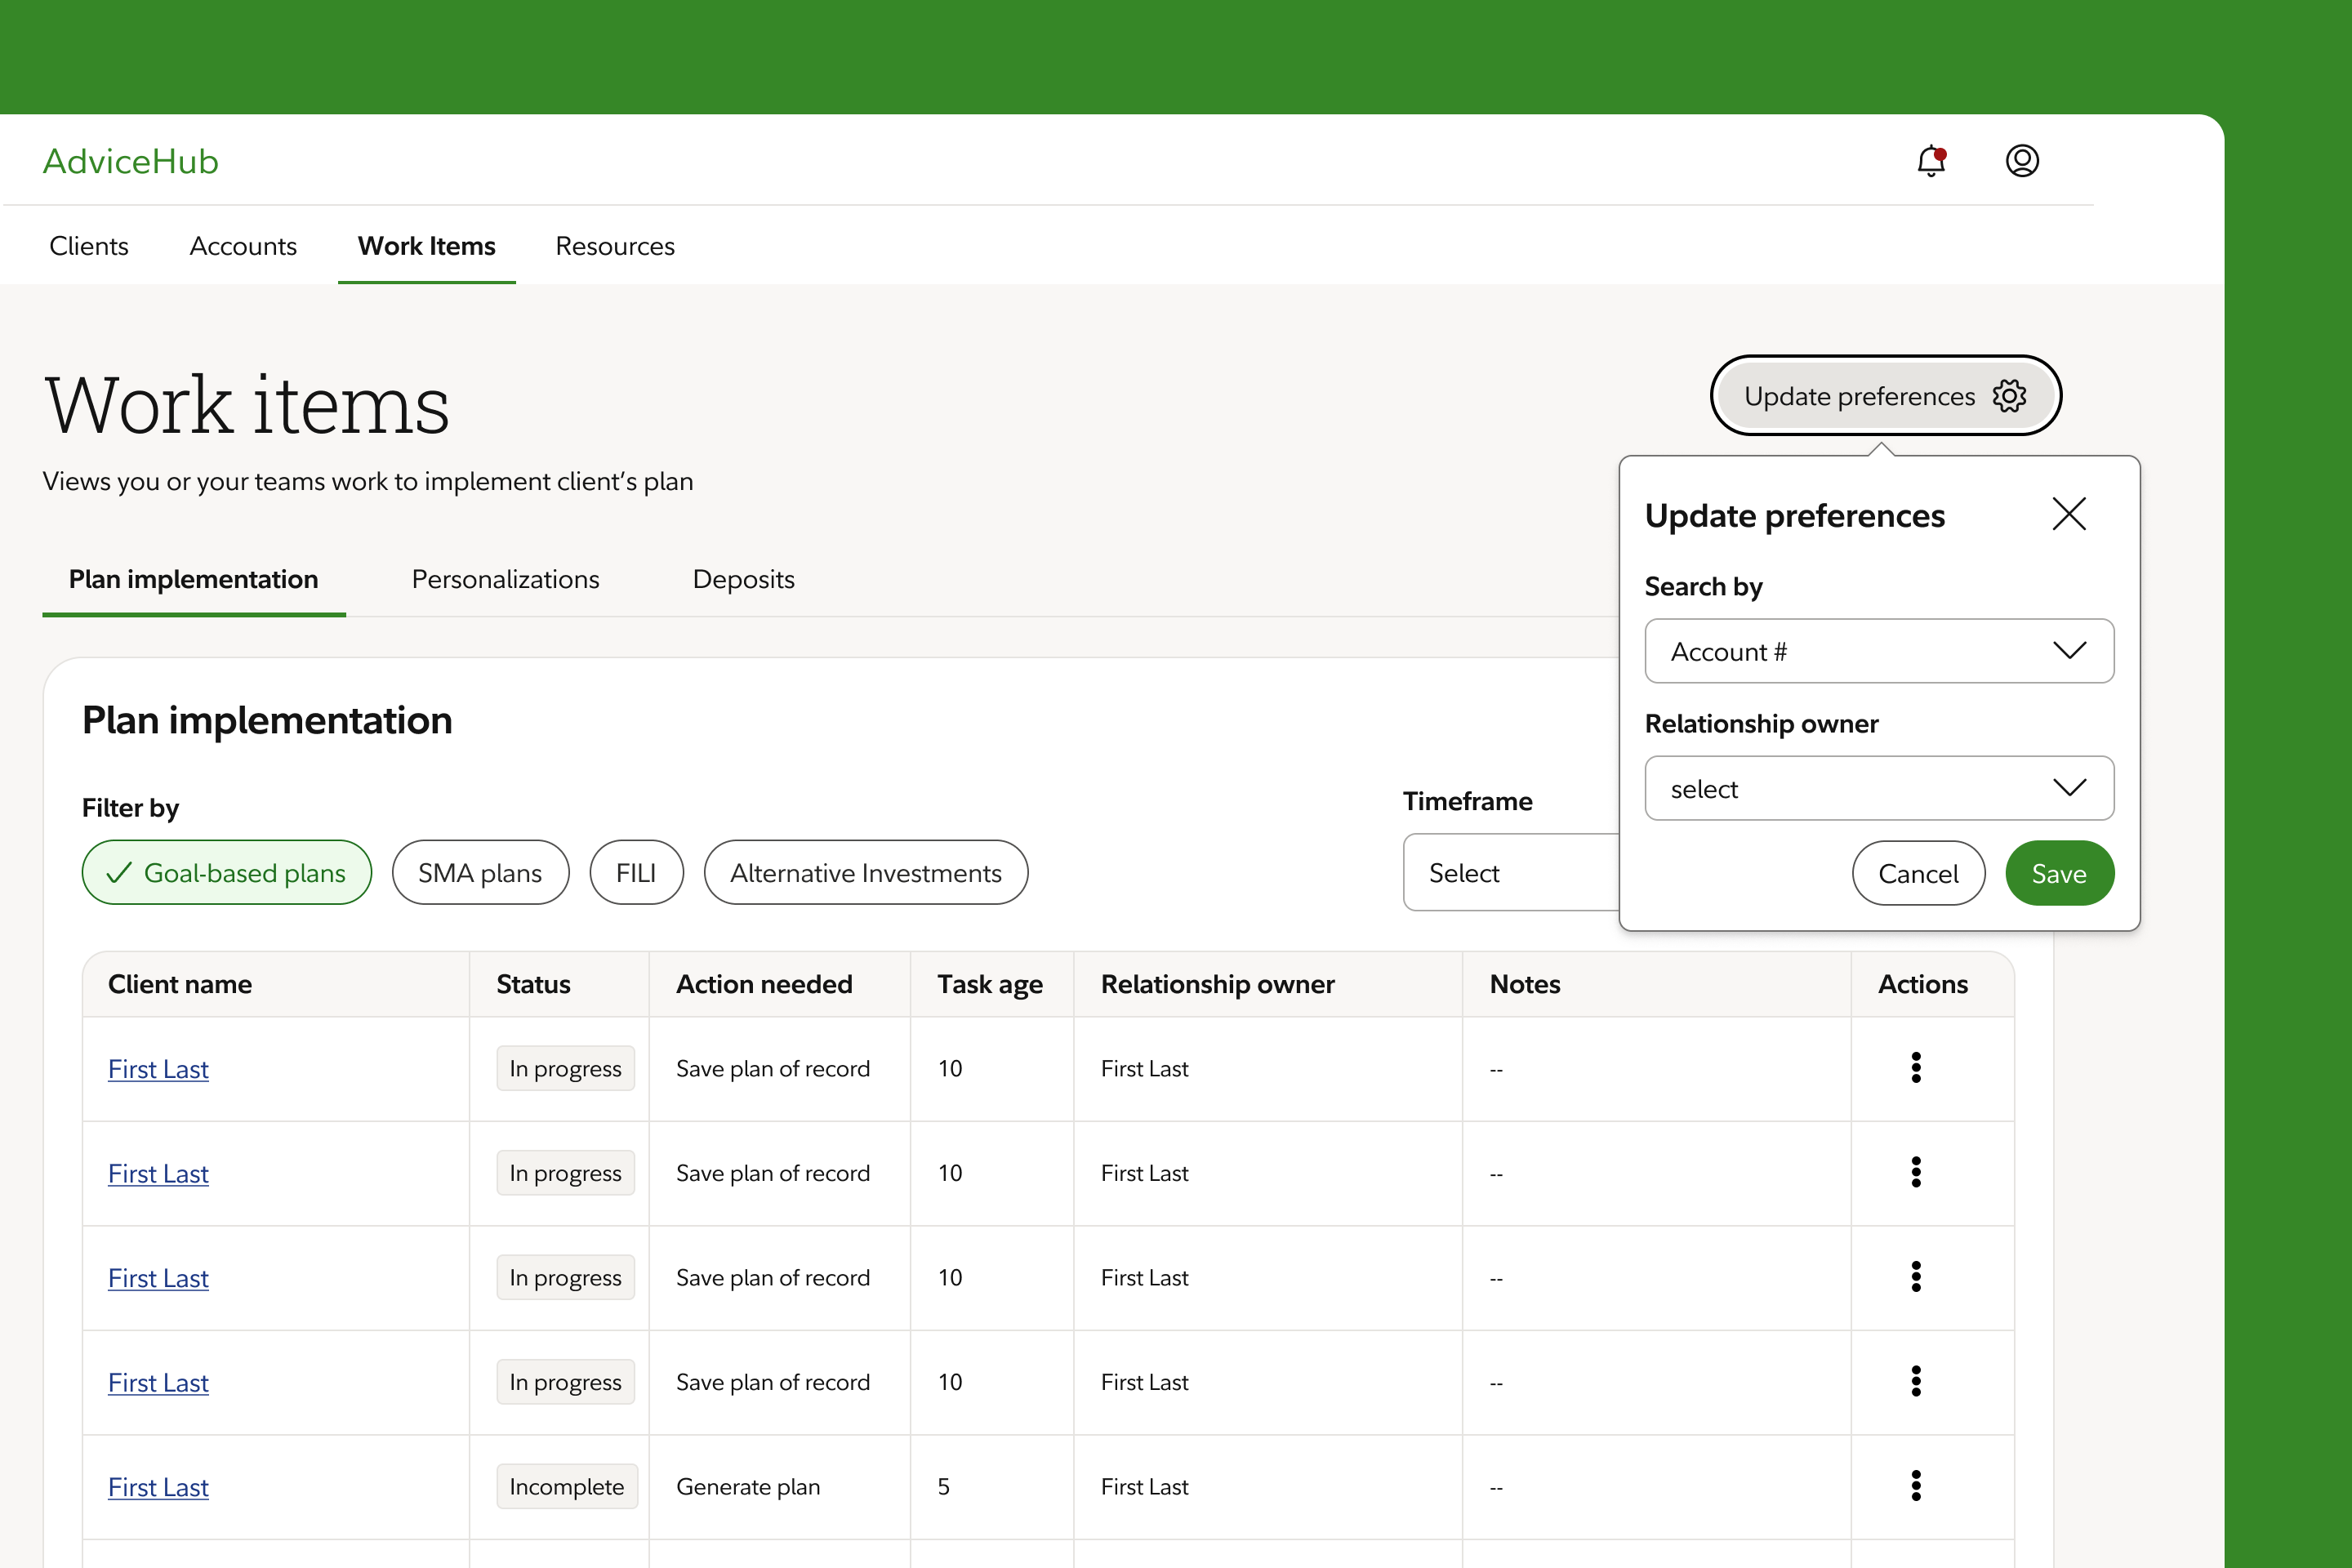Click the task age value 5
This screenshot has width=2352, height=1568.
coord(943,1486)
